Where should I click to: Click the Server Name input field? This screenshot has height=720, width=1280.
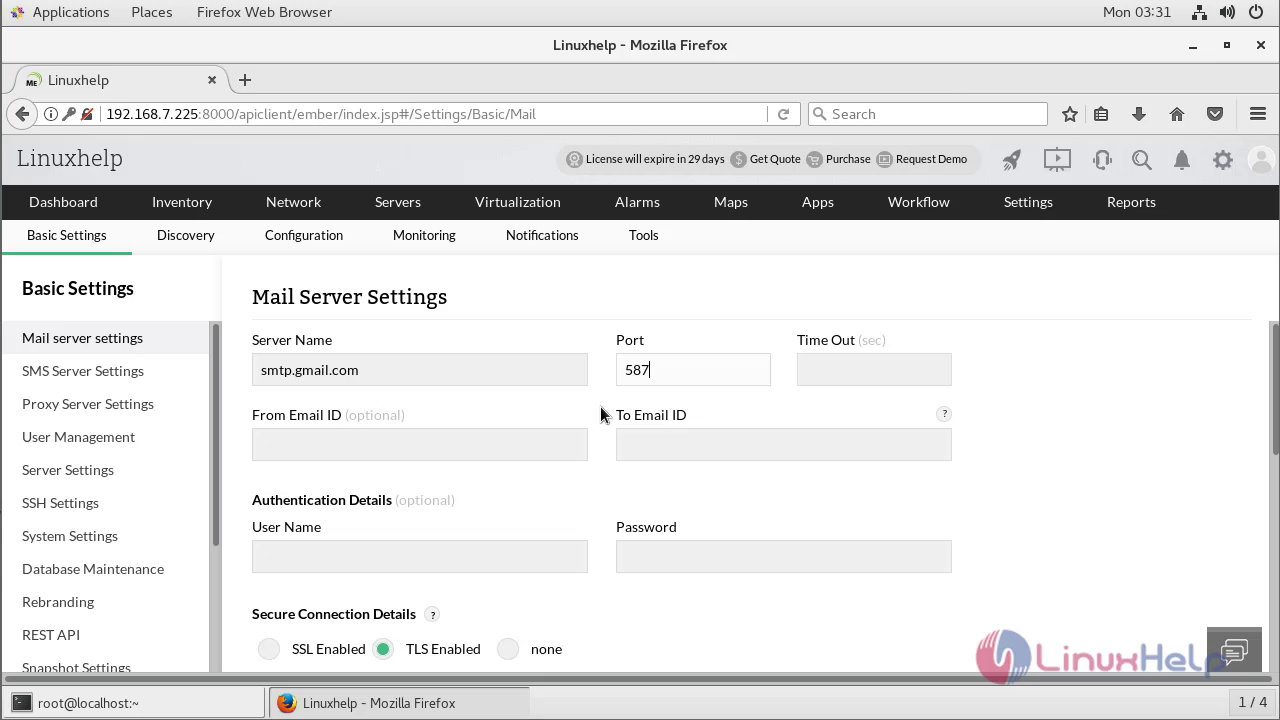(420, 370)
